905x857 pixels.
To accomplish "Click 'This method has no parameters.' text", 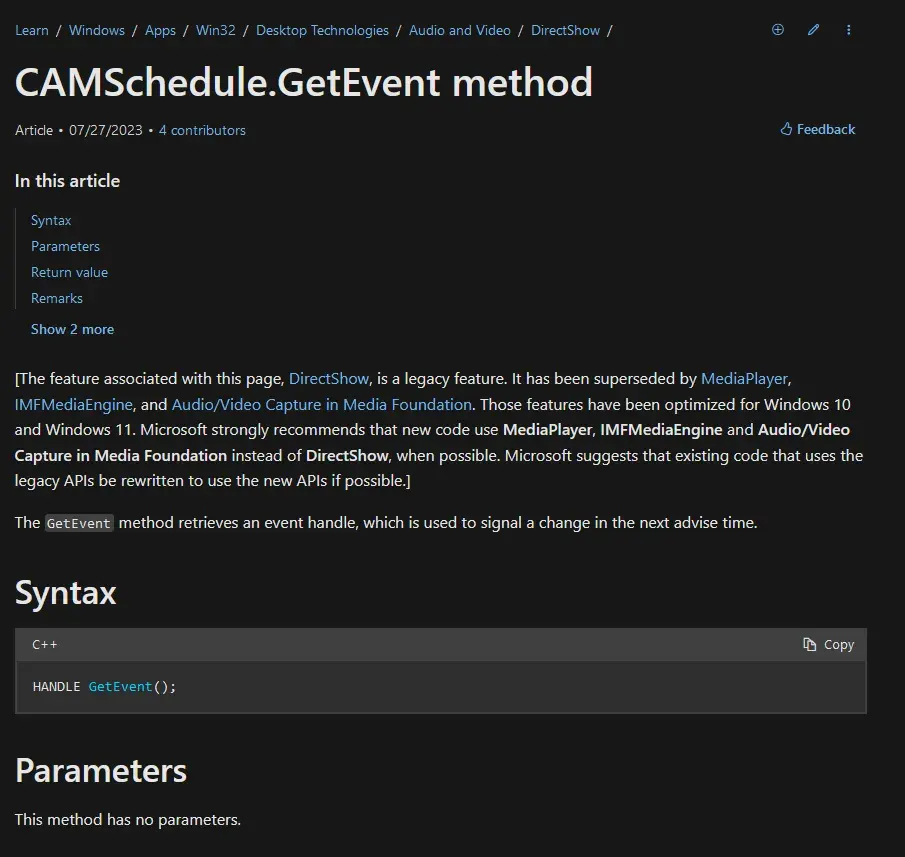I will click(x=128, y=819).
